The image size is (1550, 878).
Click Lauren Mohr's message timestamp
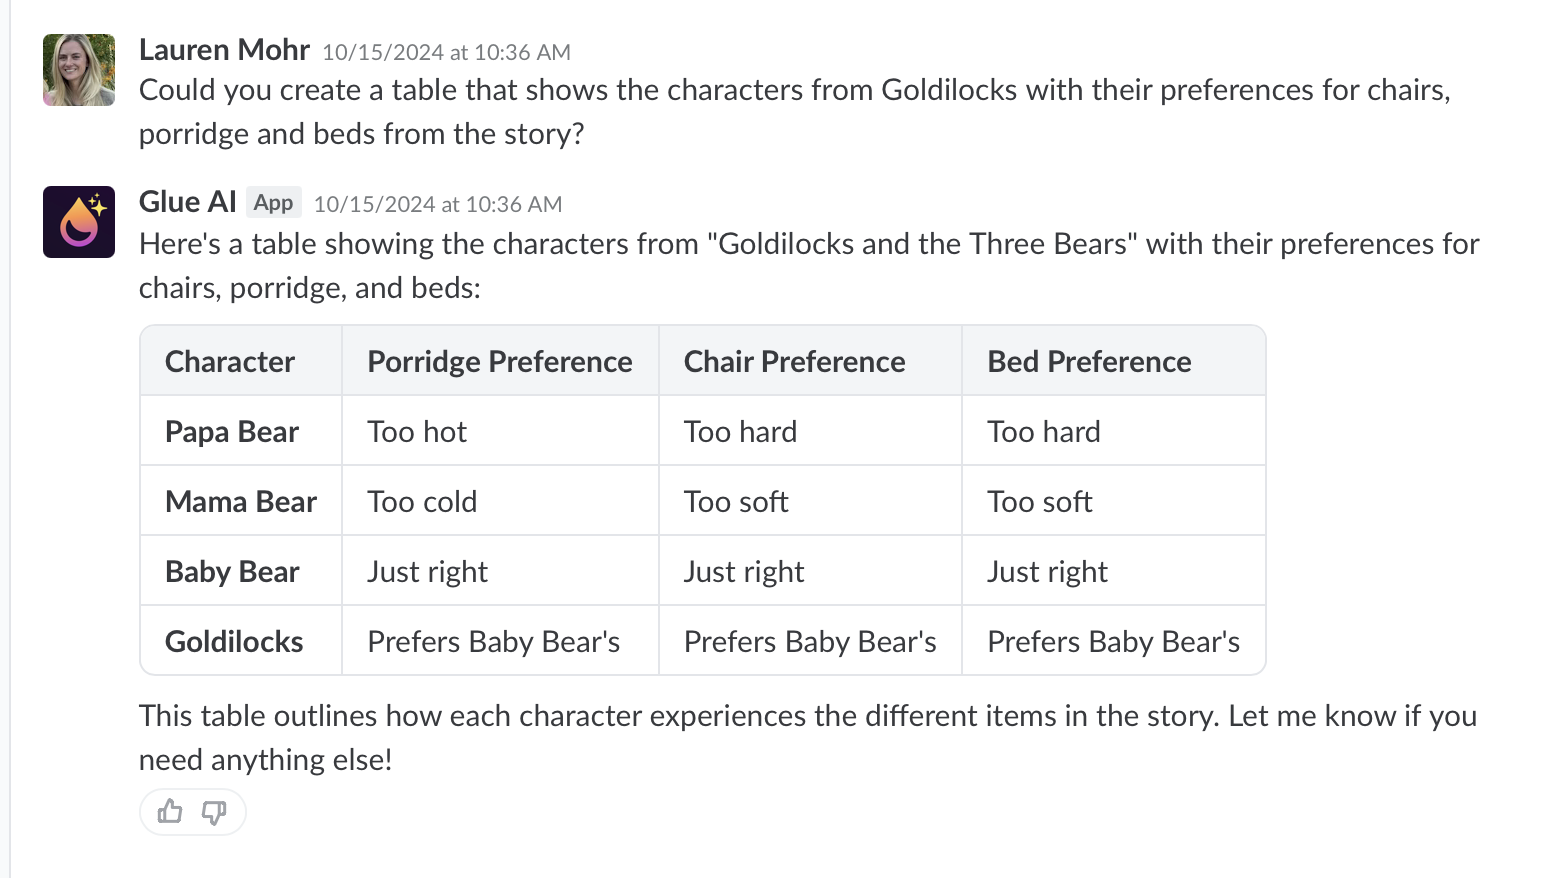(x=446, y=52)
